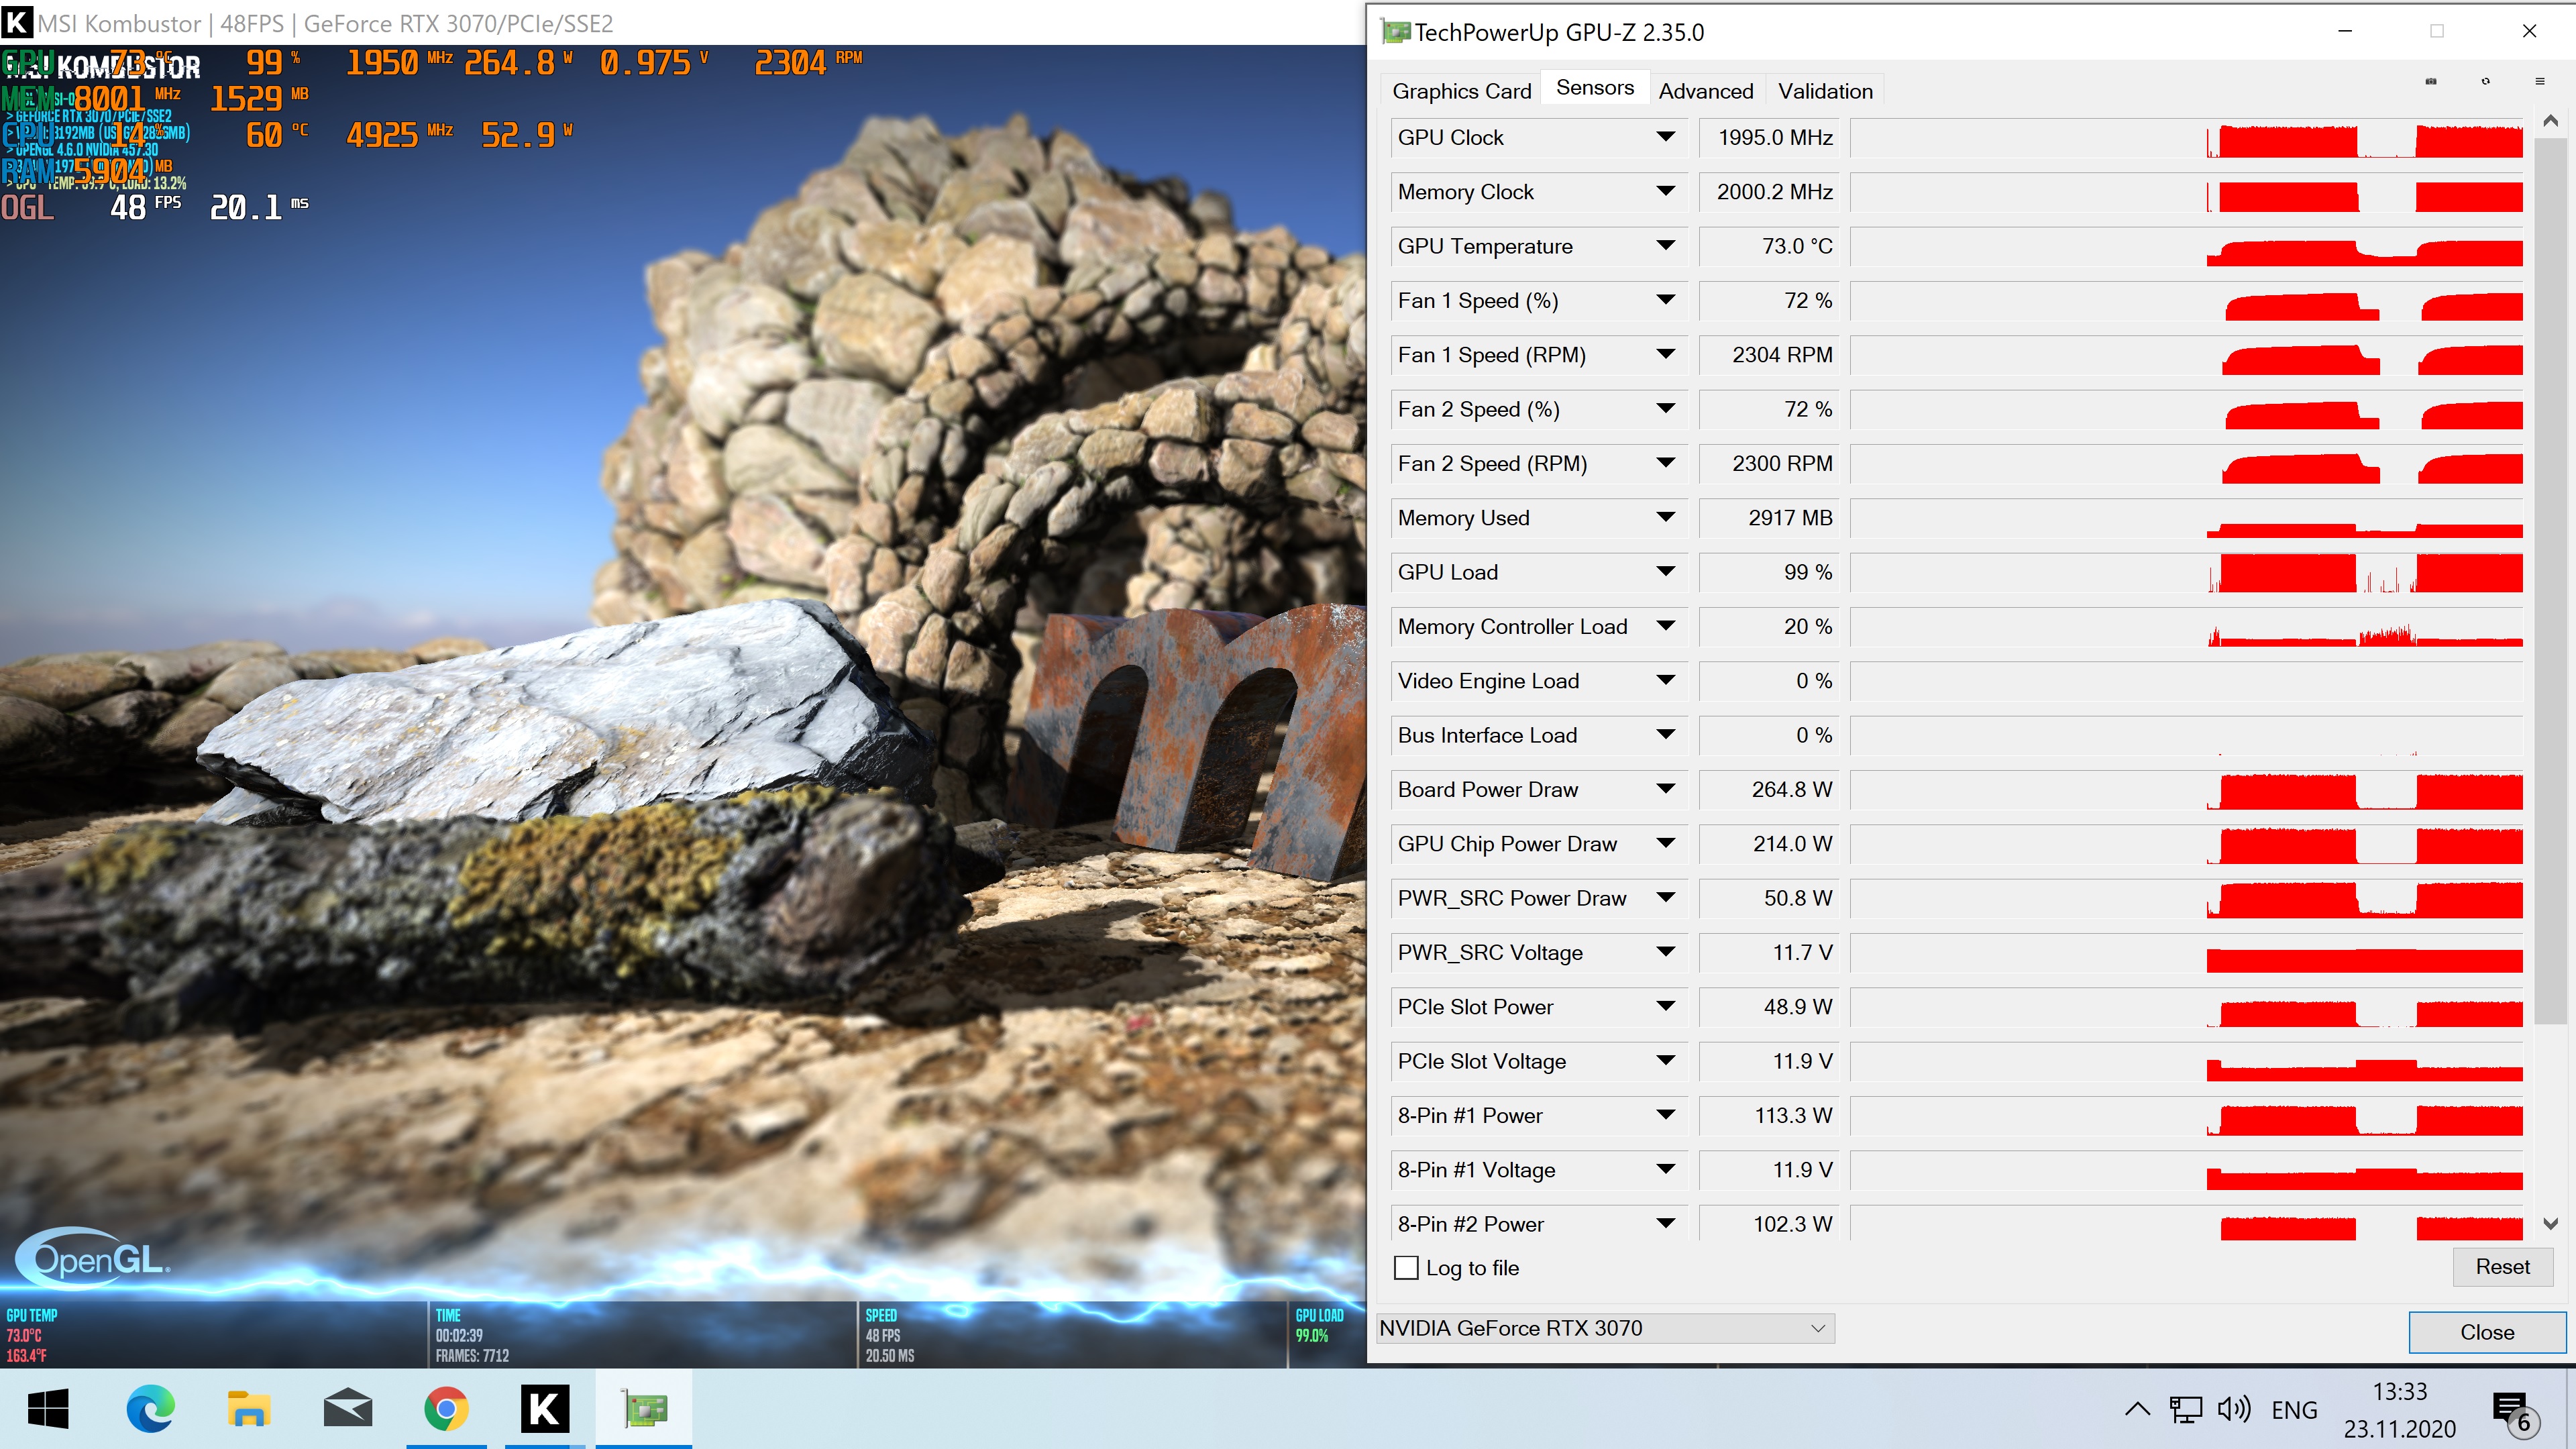Enable the Log to file checkbox
Screen dimensions: 2576x1449
(x=1406, y=1268)
